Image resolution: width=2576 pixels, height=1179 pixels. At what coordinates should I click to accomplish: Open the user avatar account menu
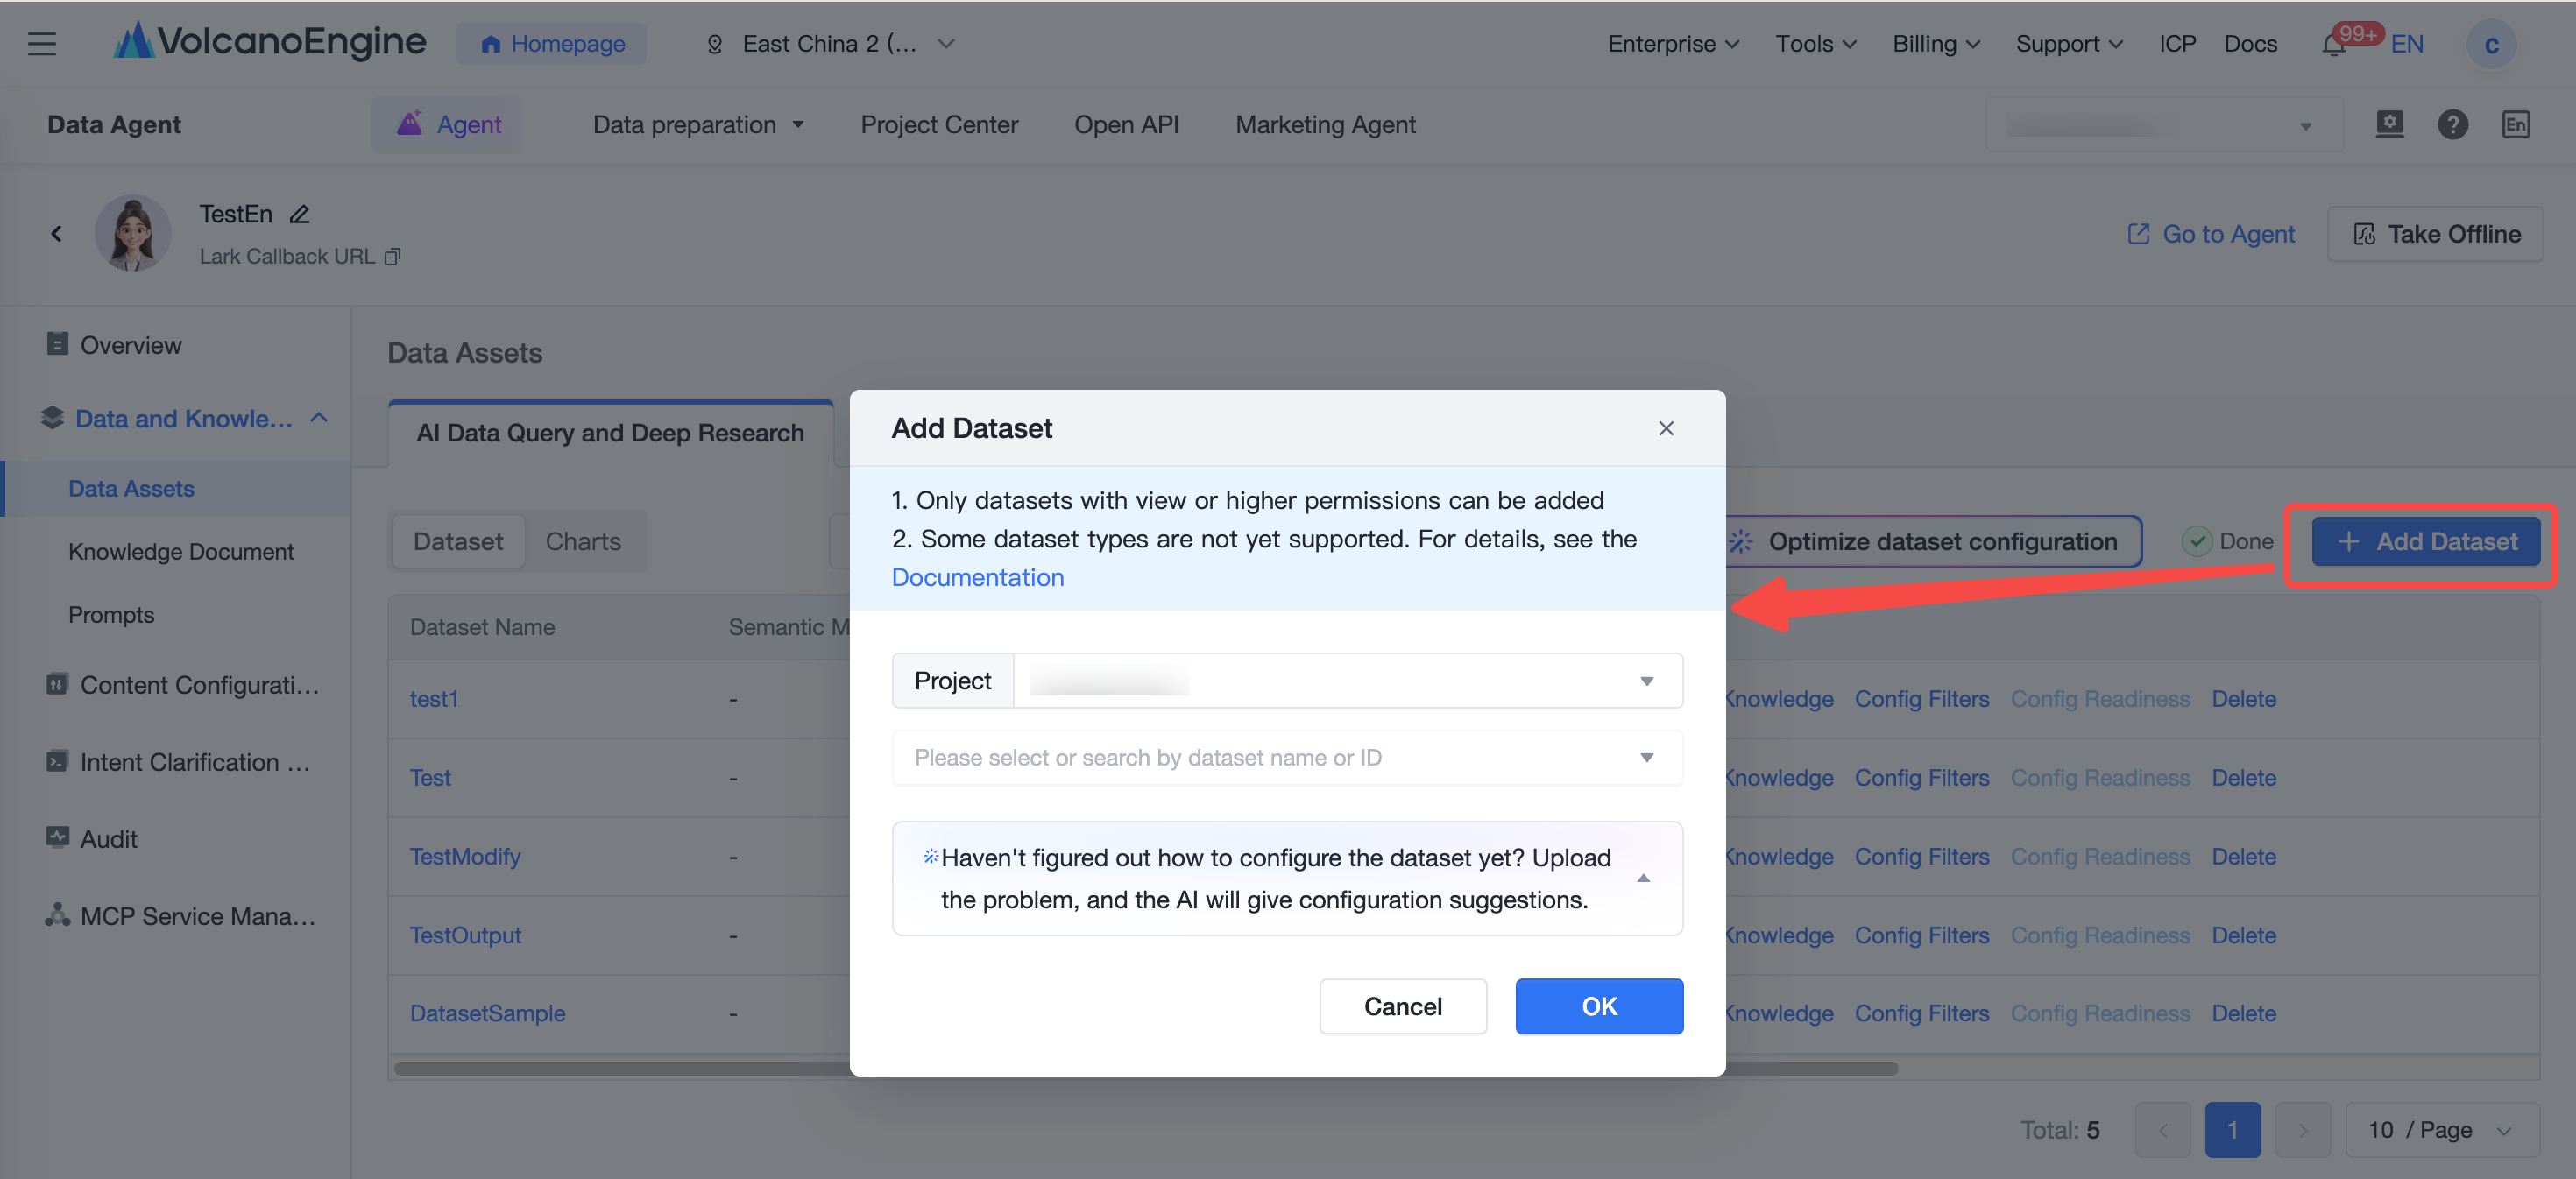(2491, 44)
